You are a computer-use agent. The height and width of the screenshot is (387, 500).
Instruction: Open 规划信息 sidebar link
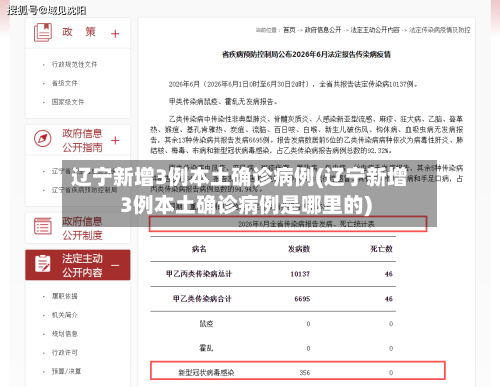(x=65, y=334)
